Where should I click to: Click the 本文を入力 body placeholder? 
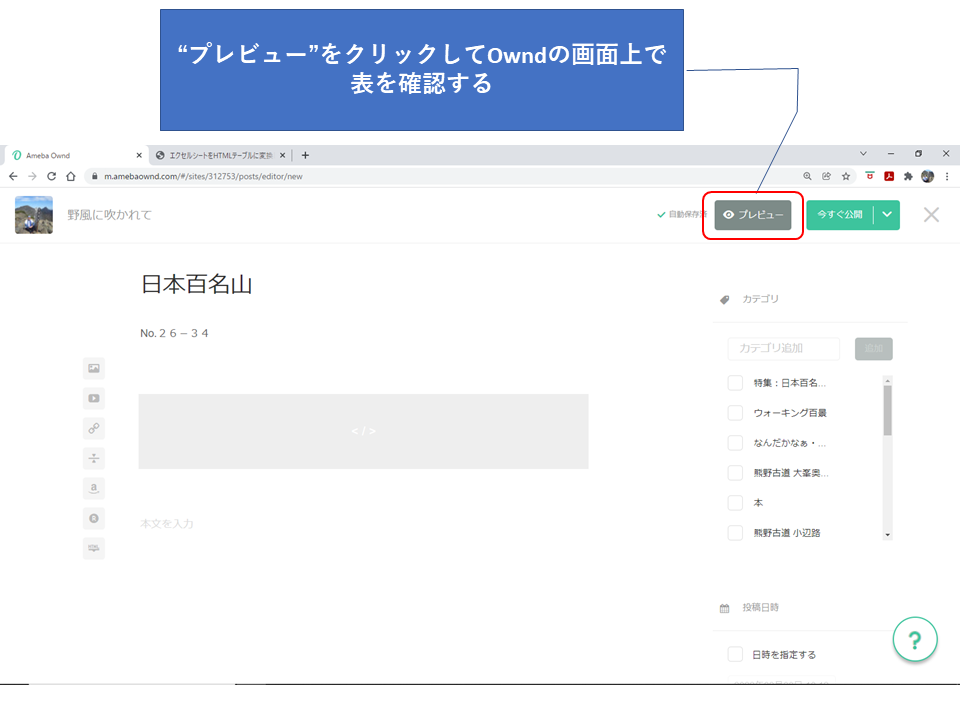point(167,524)
